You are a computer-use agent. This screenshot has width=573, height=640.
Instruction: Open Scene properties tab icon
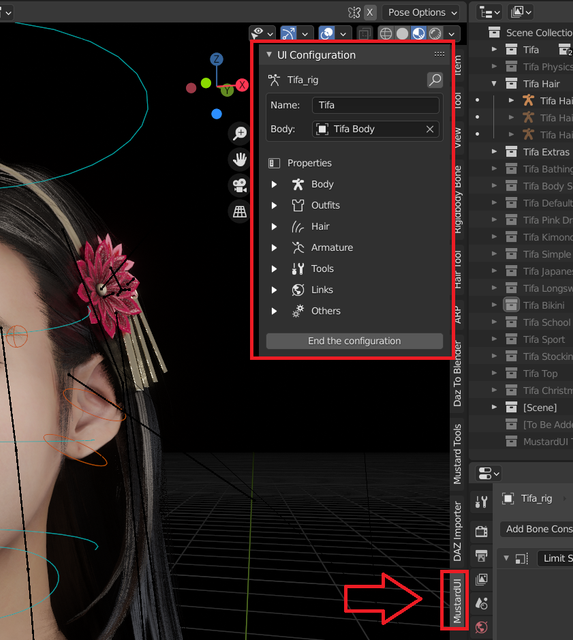(481, 604)
